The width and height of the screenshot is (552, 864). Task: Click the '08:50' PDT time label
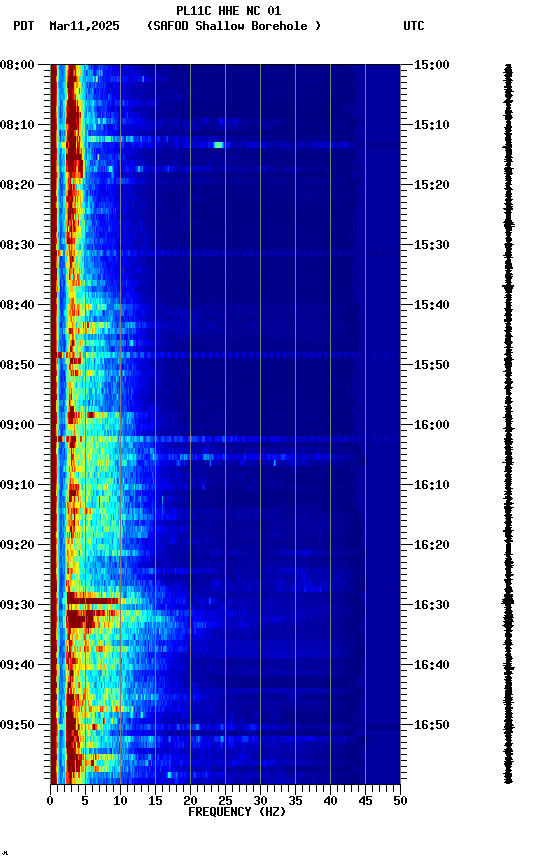coord(17,365)
